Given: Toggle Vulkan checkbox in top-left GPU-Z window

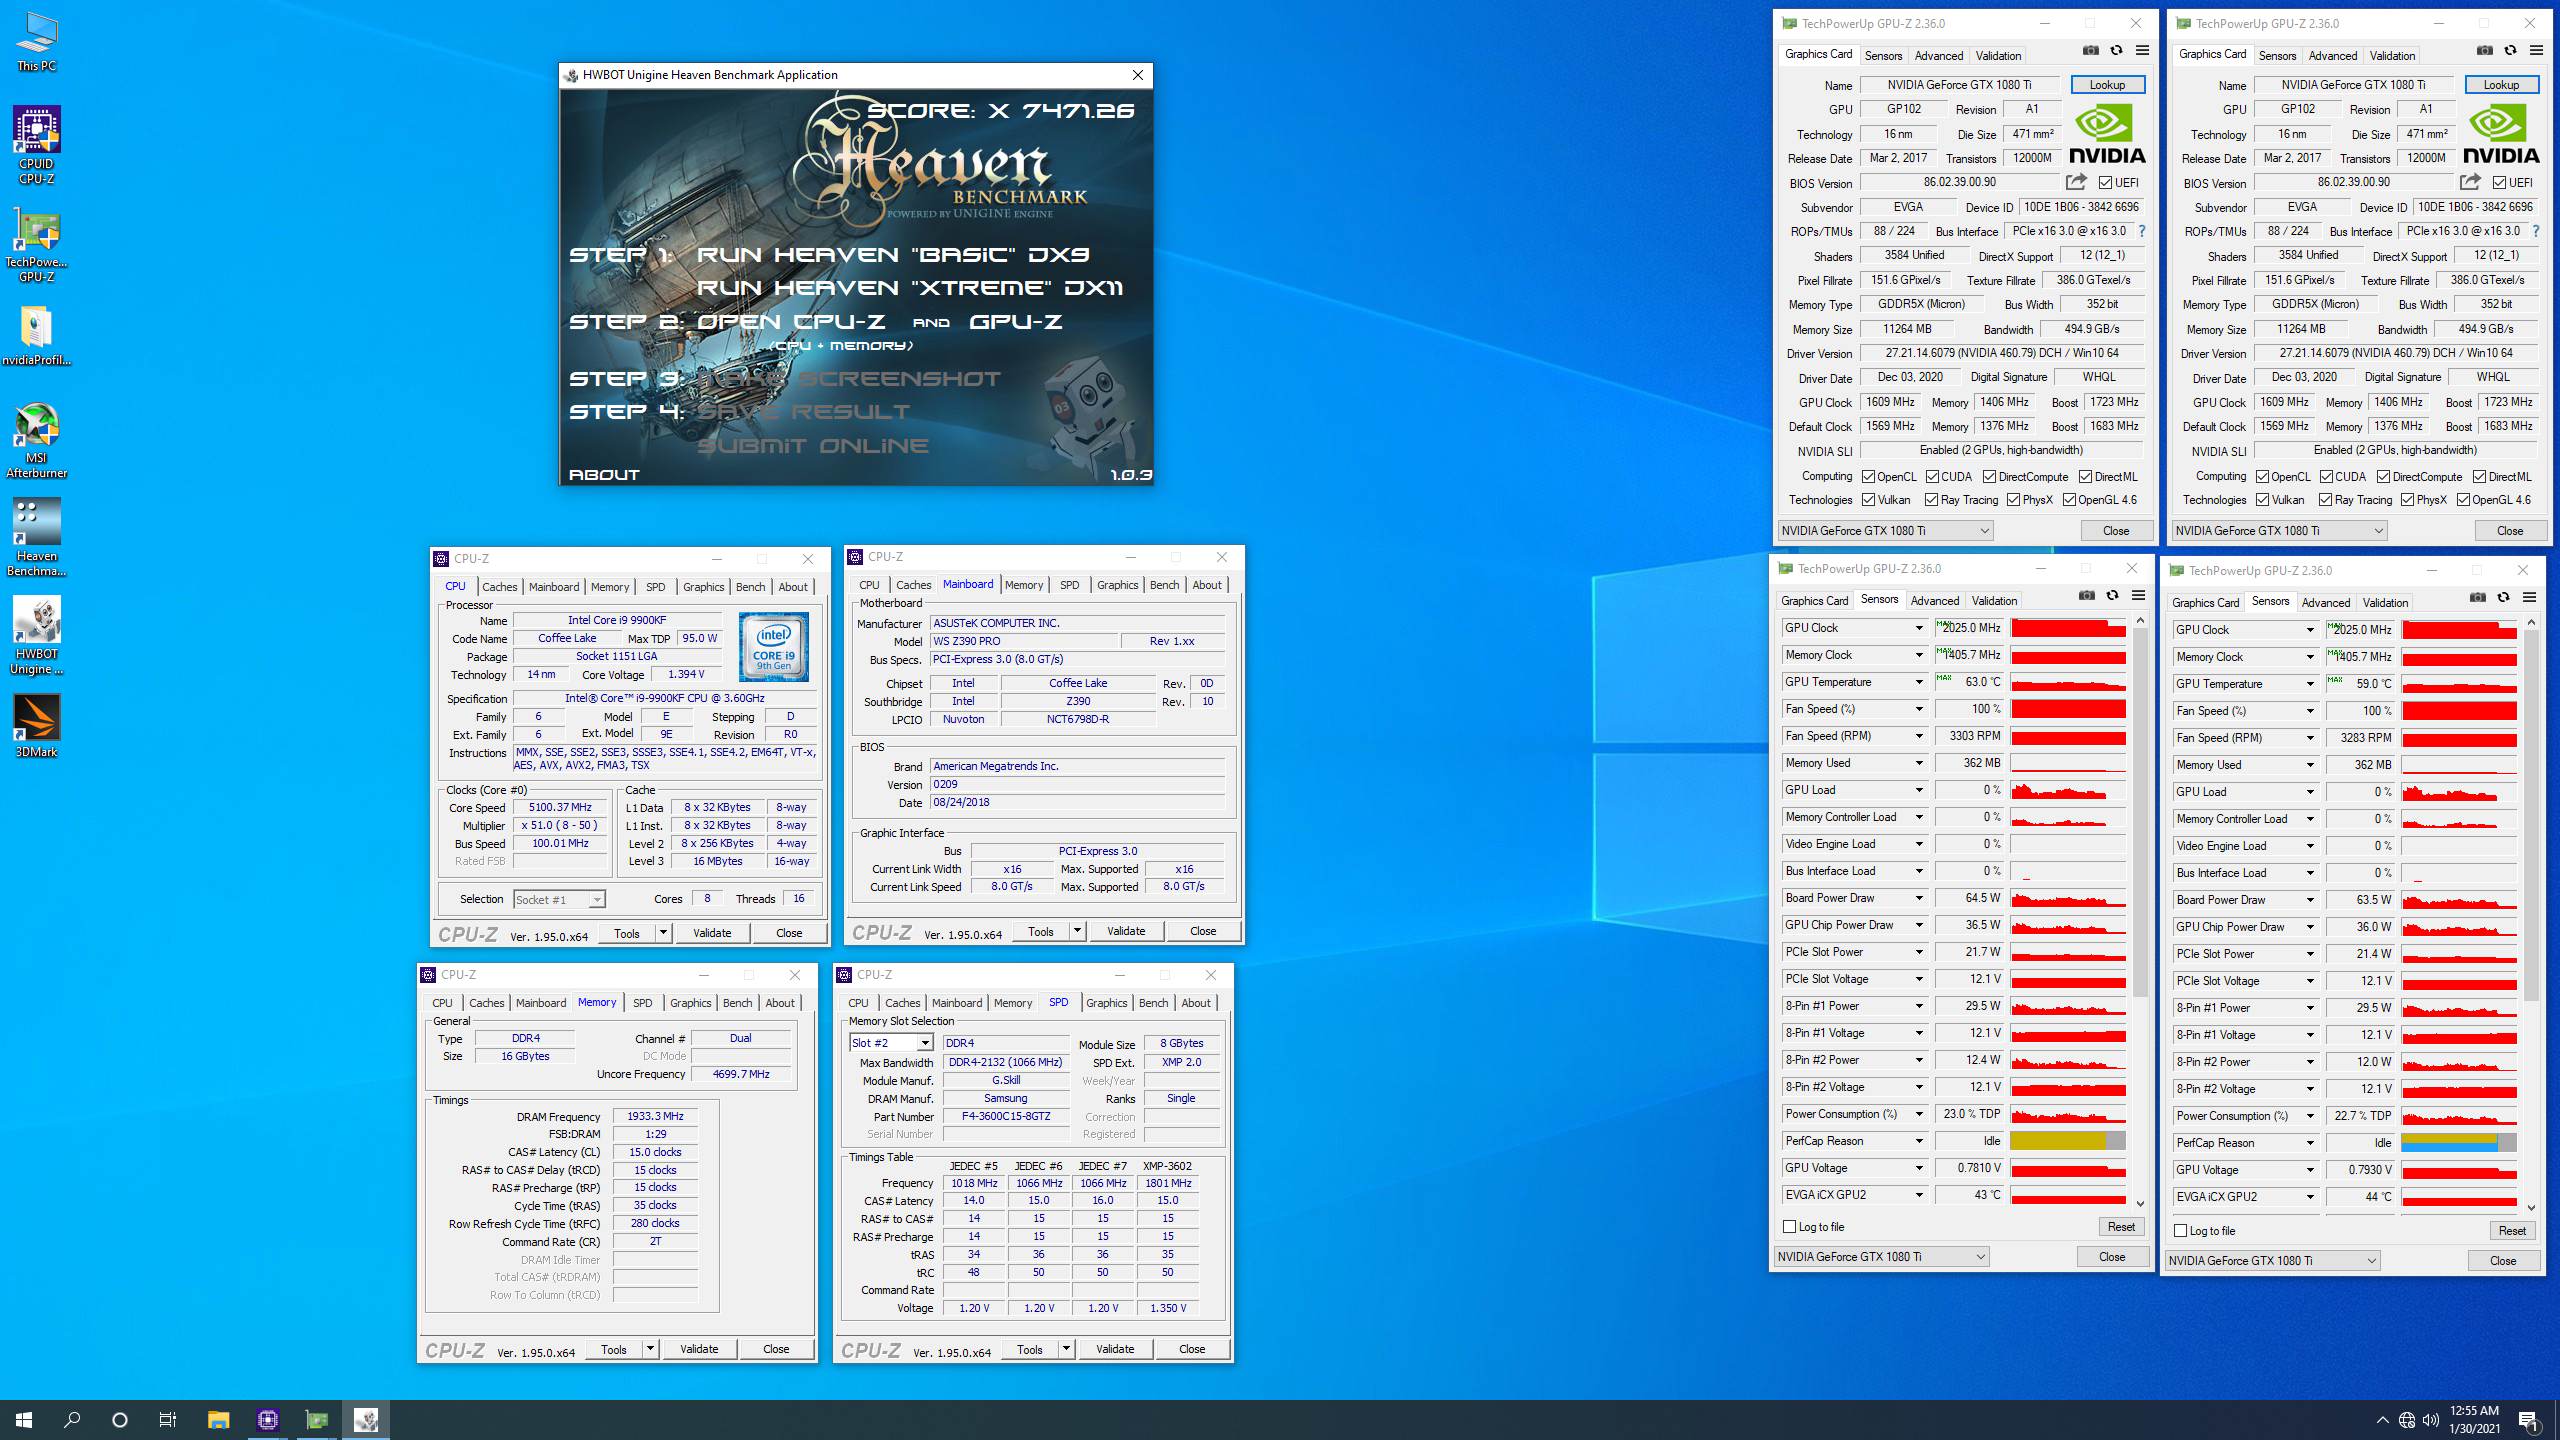Looking at the screenshot, I should [1868, 500].
